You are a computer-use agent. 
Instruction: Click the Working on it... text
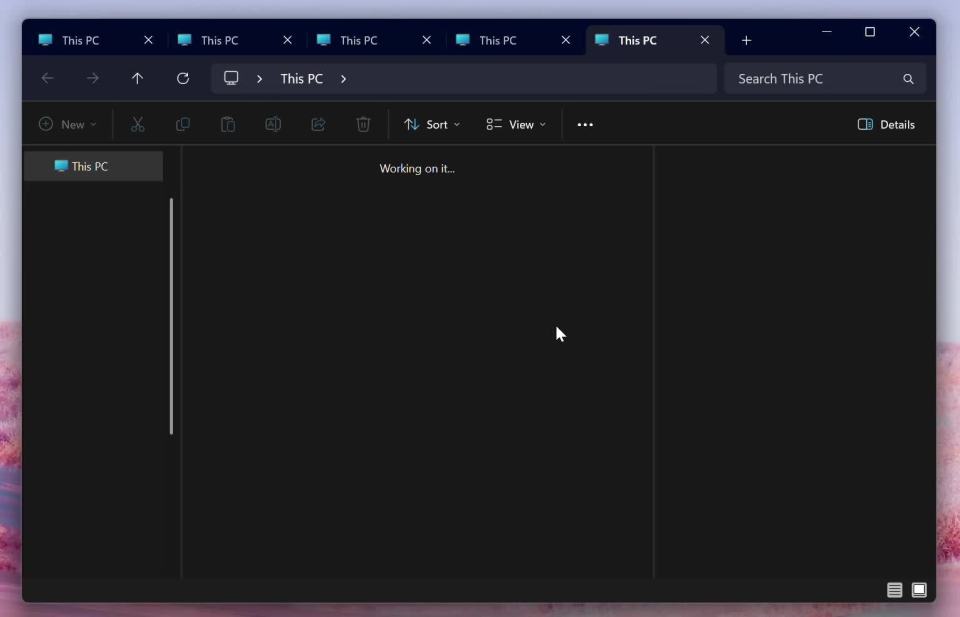417,168
